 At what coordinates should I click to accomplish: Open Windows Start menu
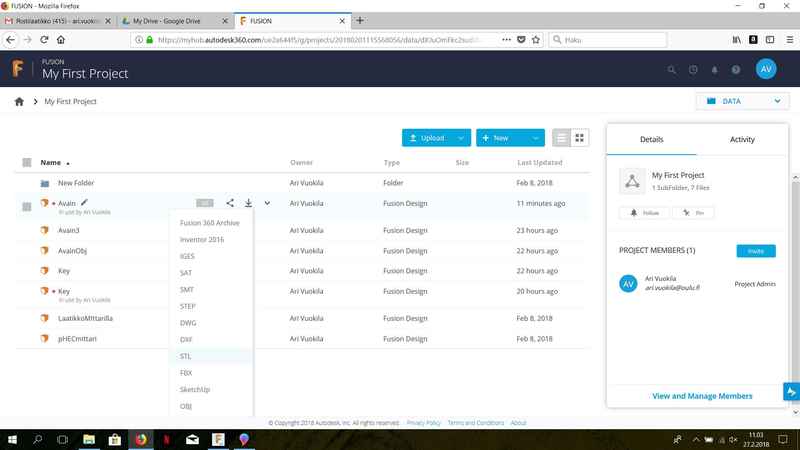coord(12,439)
